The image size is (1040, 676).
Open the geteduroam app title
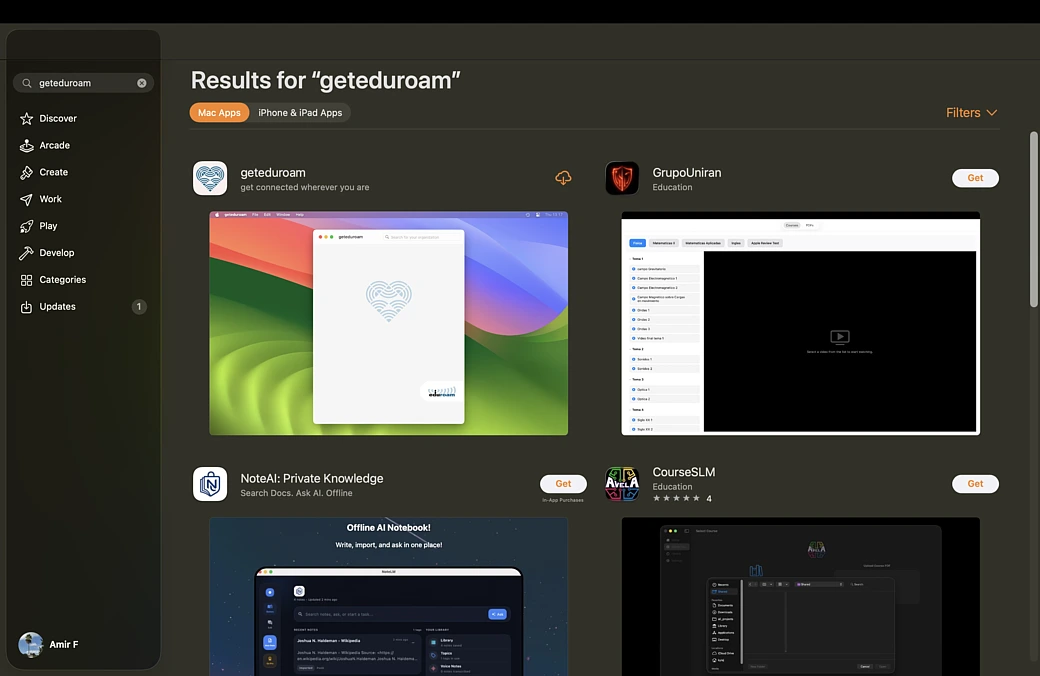[273, 172]
